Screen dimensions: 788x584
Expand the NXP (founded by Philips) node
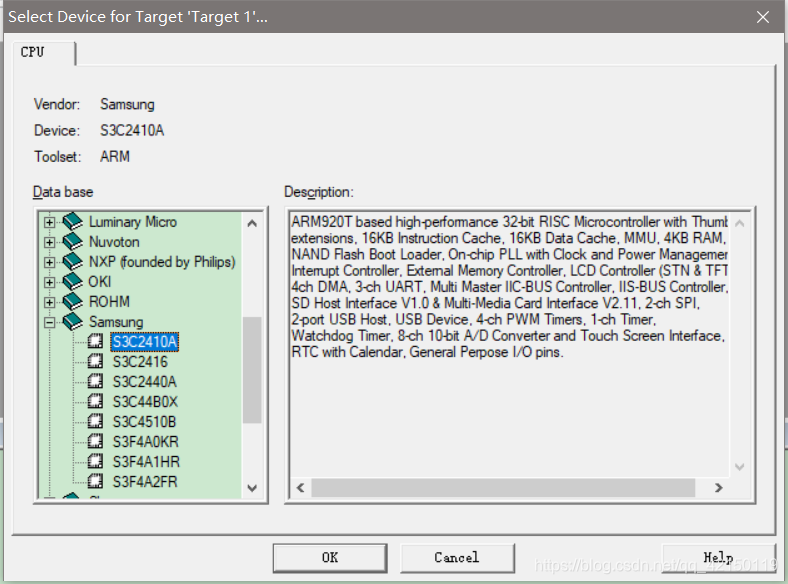49,262
